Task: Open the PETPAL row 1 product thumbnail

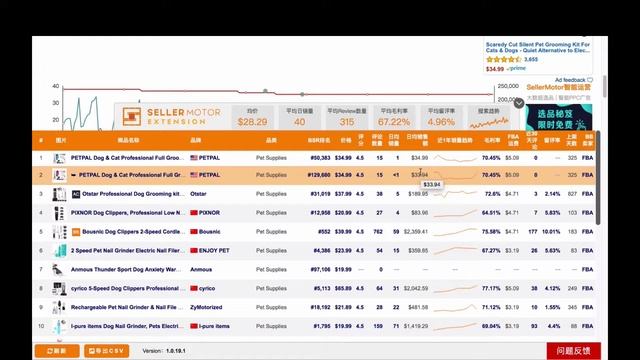Action: coord(59,158)
